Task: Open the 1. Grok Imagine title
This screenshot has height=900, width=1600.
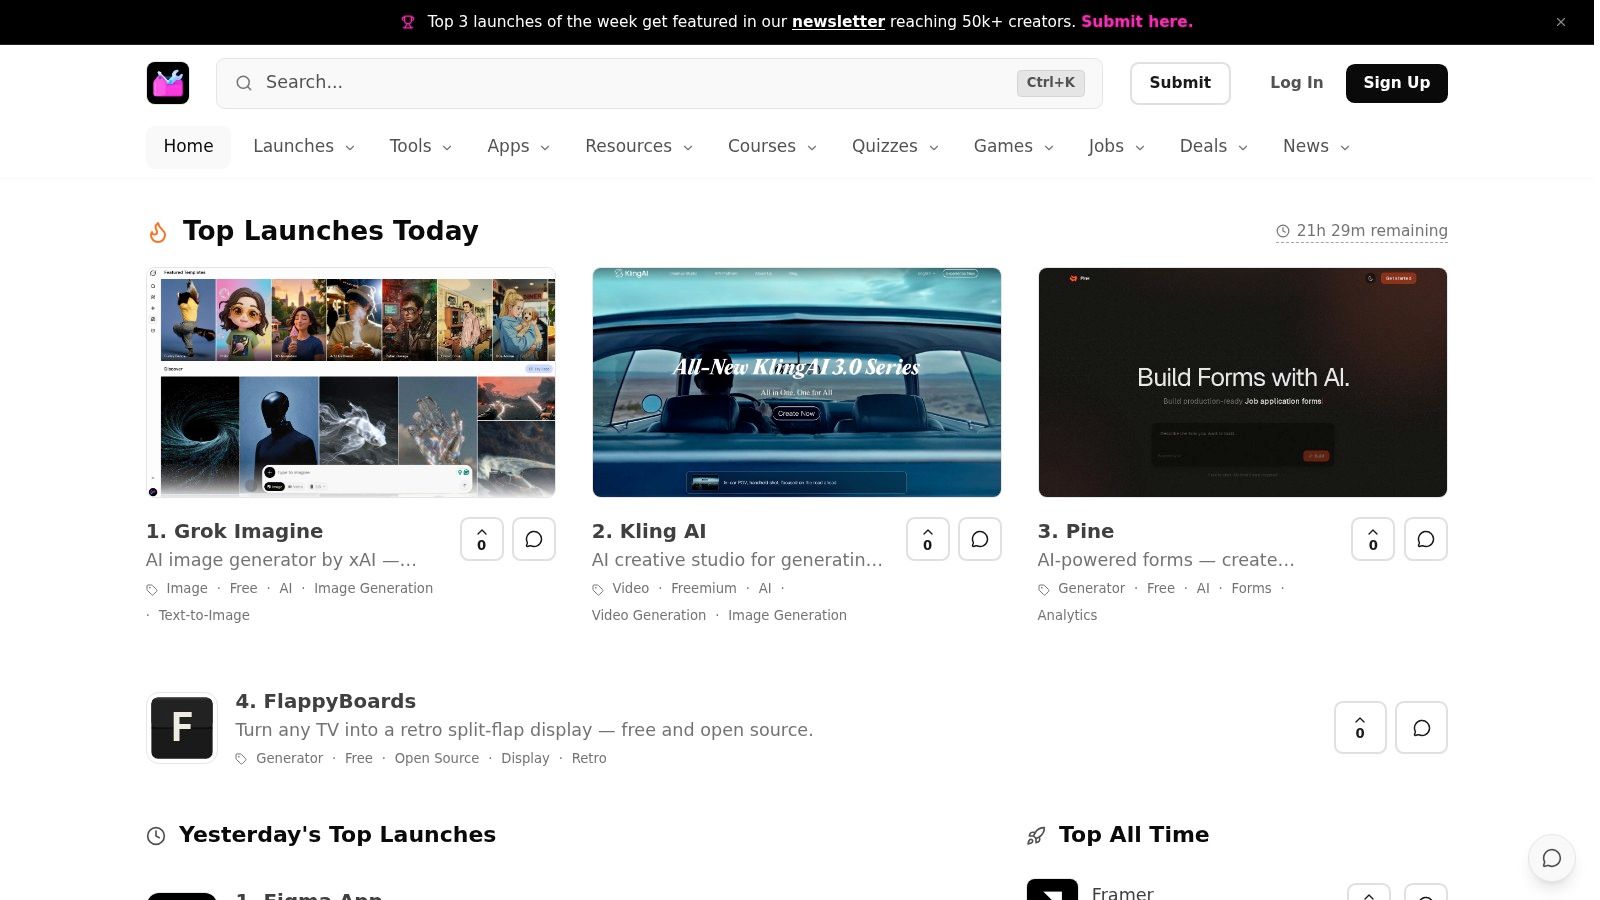Action: pyautogui.click(x=234, y=531)
